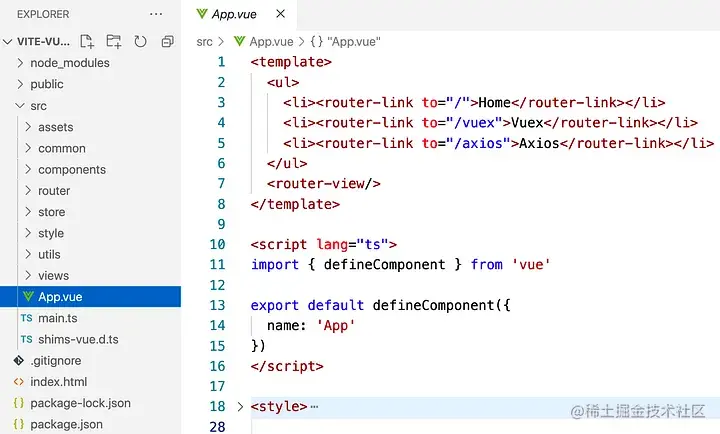The image size is (720, 434).
Task: Click the src breadcrumb segment
Action: 204,42
